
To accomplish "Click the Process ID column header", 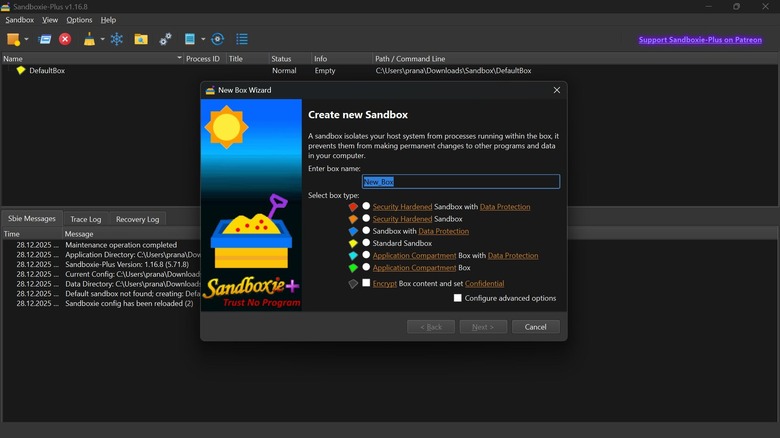I will tap(204, 59).
